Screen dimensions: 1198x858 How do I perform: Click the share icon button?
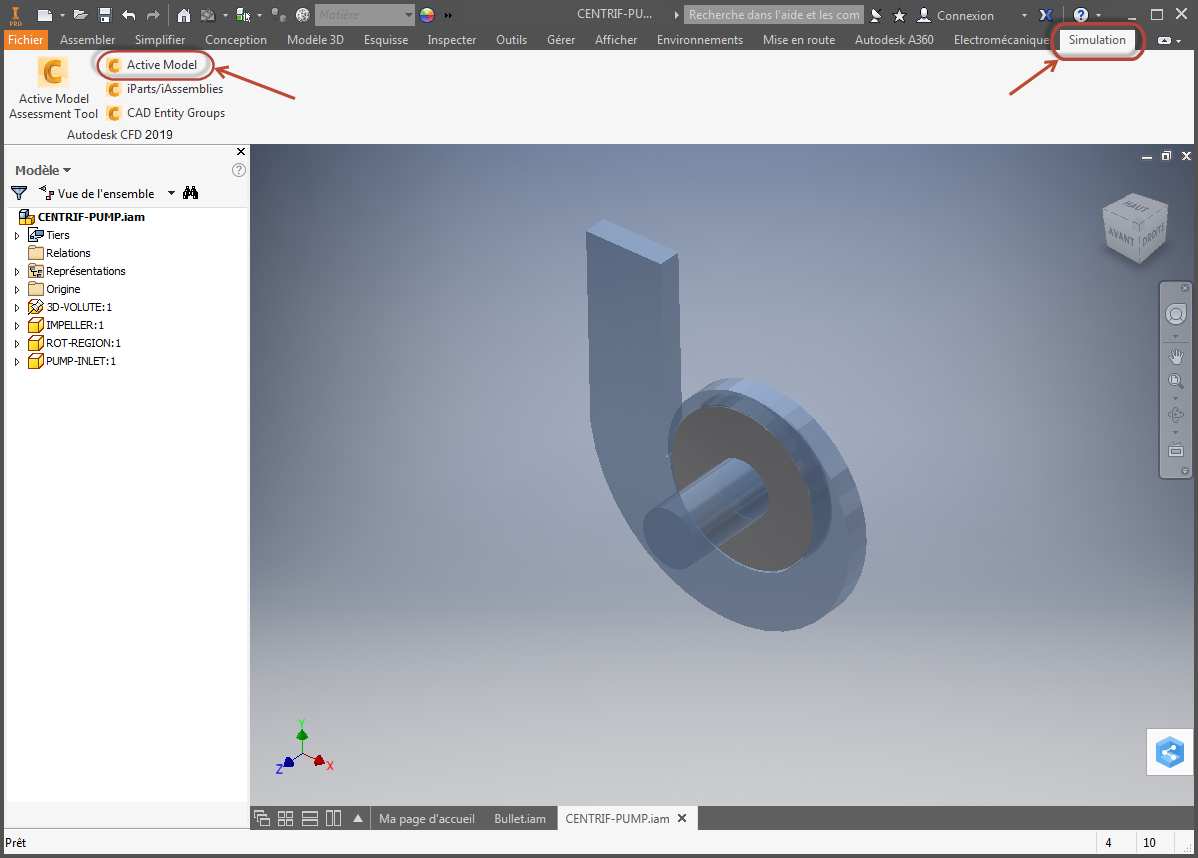1170,753
